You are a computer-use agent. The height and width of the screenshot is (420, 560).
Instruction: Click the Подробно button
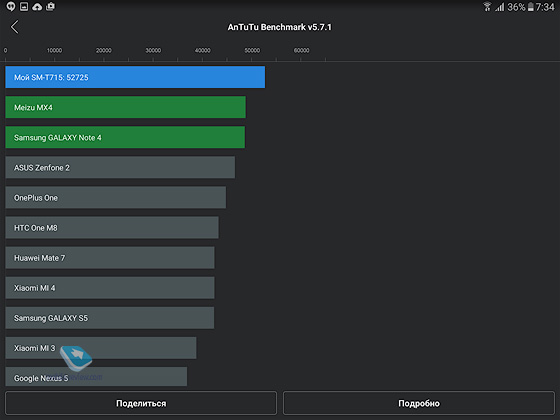(x=419, y=403)
